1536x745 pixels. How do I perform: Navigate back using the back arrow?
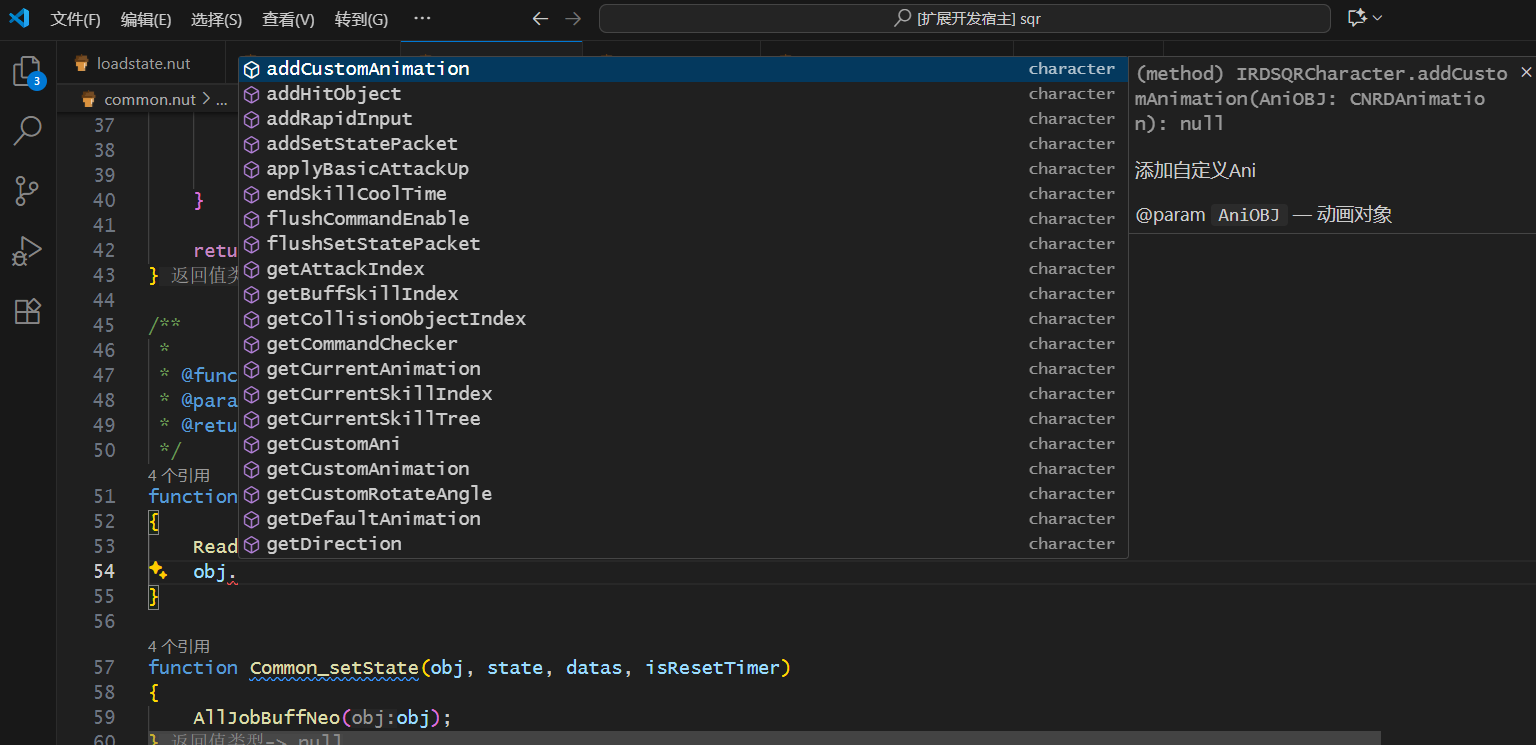pyautogui.click(x=540, y=18)
